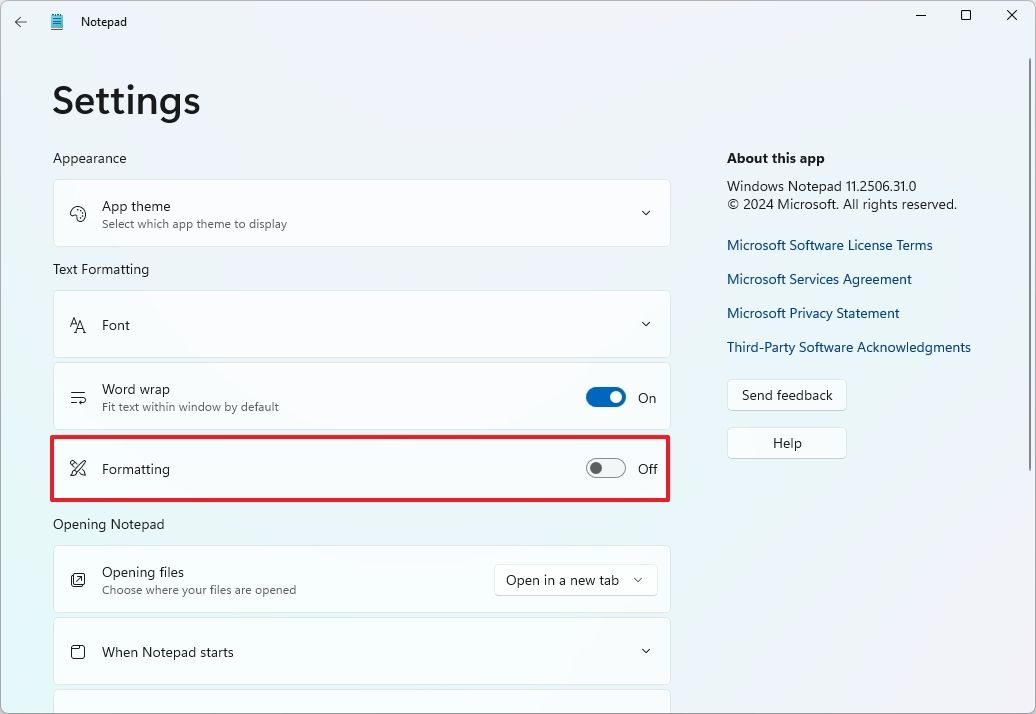Click the Send feedback button

pyautogui.click(x=786, y=395)
